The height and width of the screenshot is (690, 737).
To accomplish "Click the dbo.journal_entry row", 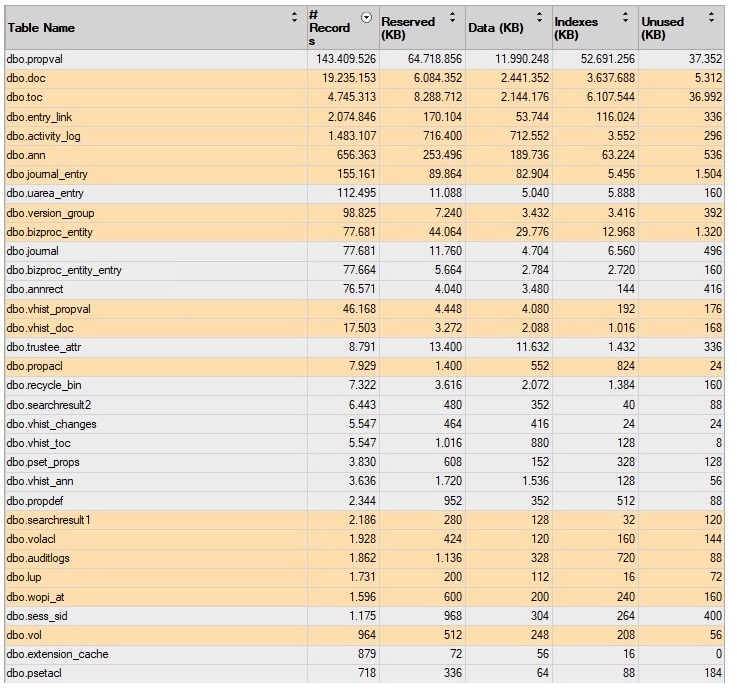I will pos(46,174).
